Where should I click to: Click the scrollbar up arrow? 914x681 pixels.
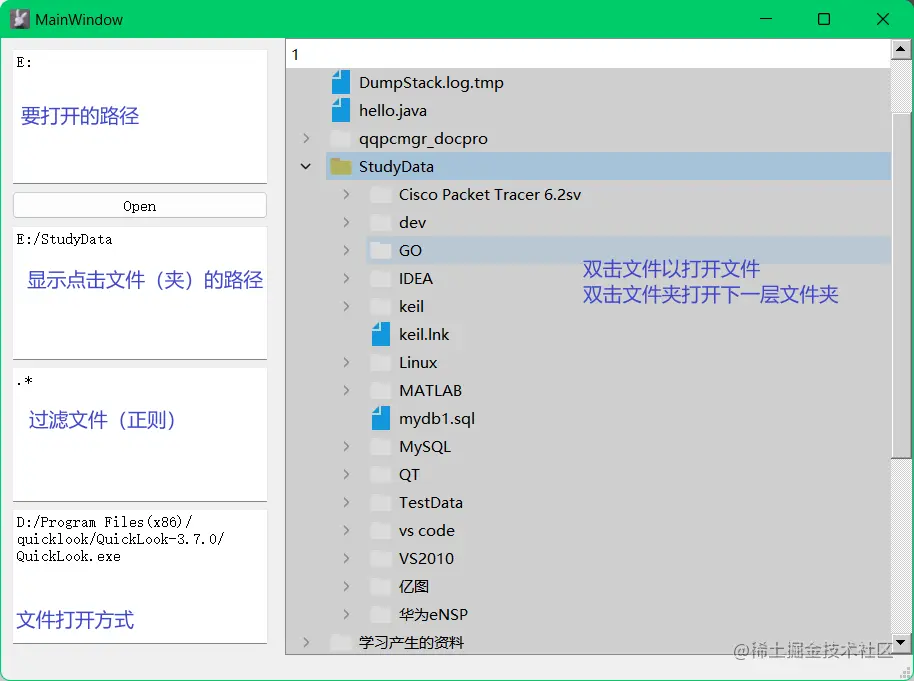[901, 50]
